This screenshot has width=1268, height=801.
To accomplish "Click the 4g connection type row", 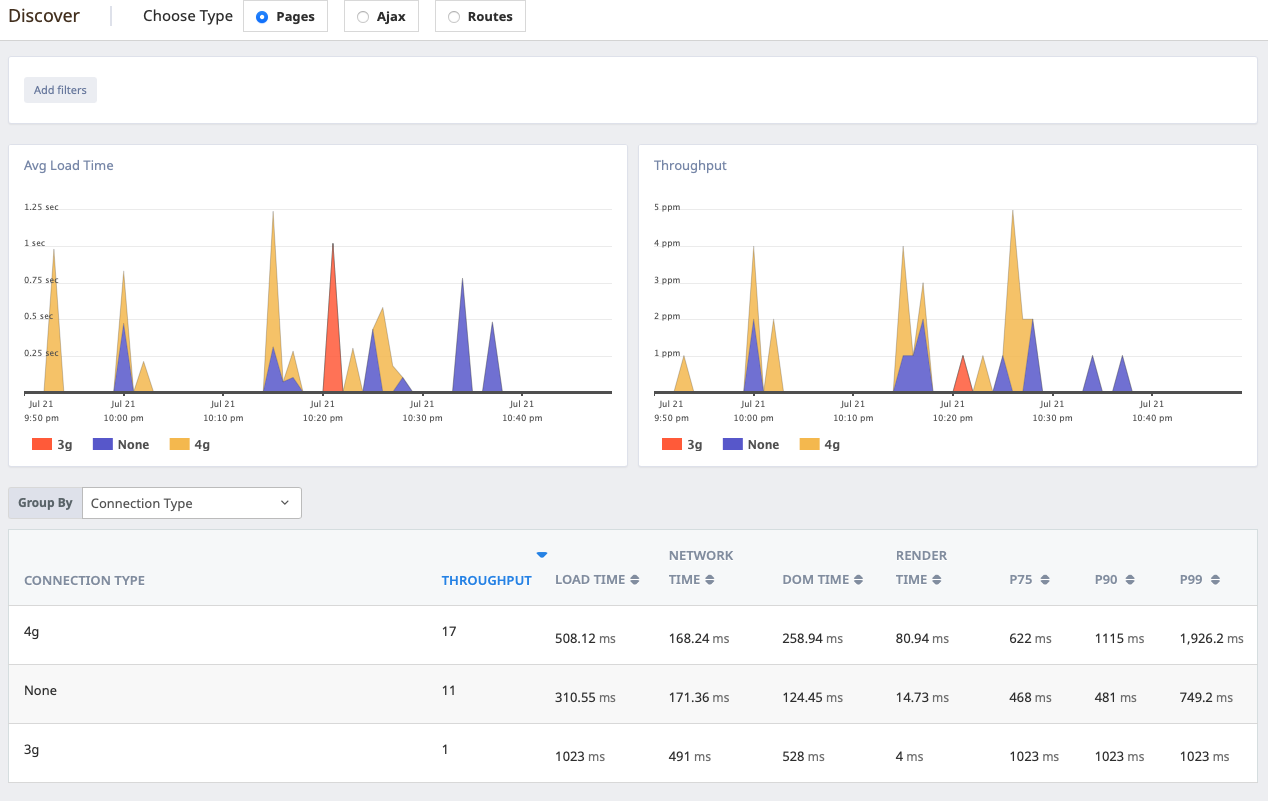I will (x=632, y=635).
